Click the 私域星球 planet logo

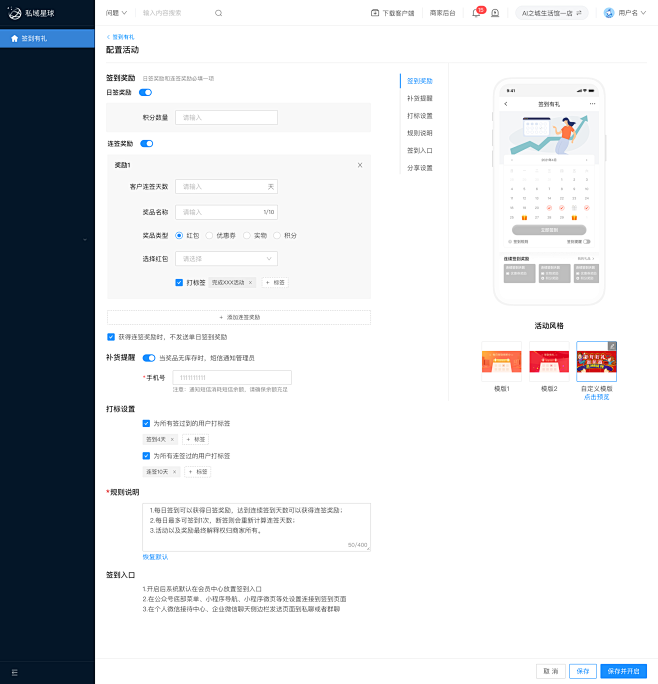14,13
